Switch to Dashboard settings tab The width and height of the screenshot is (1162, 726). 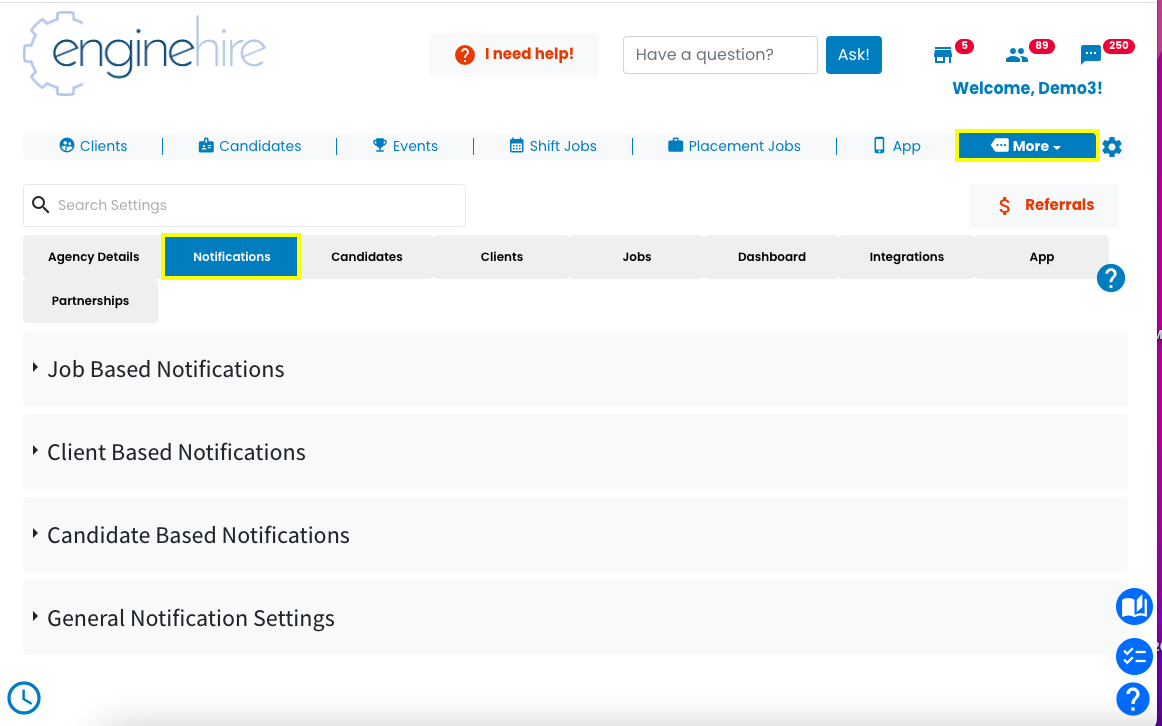tap(771, 257)
